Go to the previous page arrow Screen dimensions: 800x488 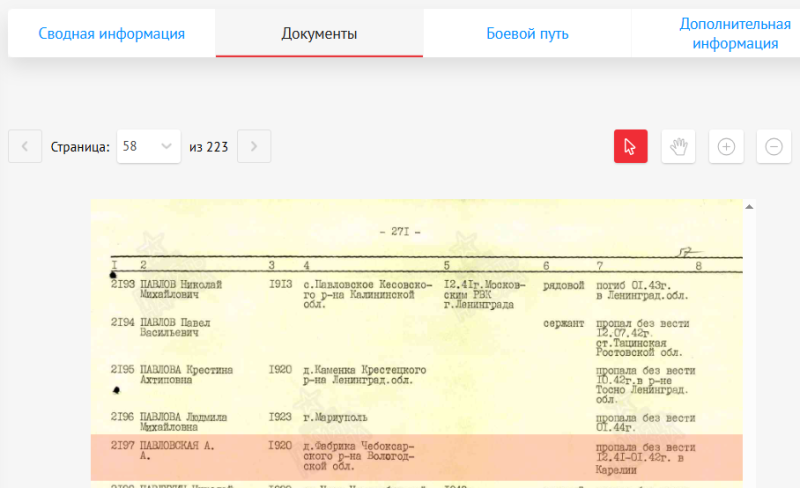pos(25,147)
